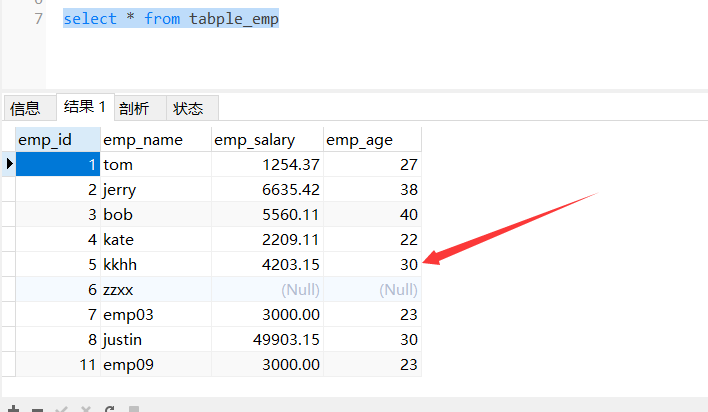
Task: Switch to the 状态 tab
Action: coord(188,108)
